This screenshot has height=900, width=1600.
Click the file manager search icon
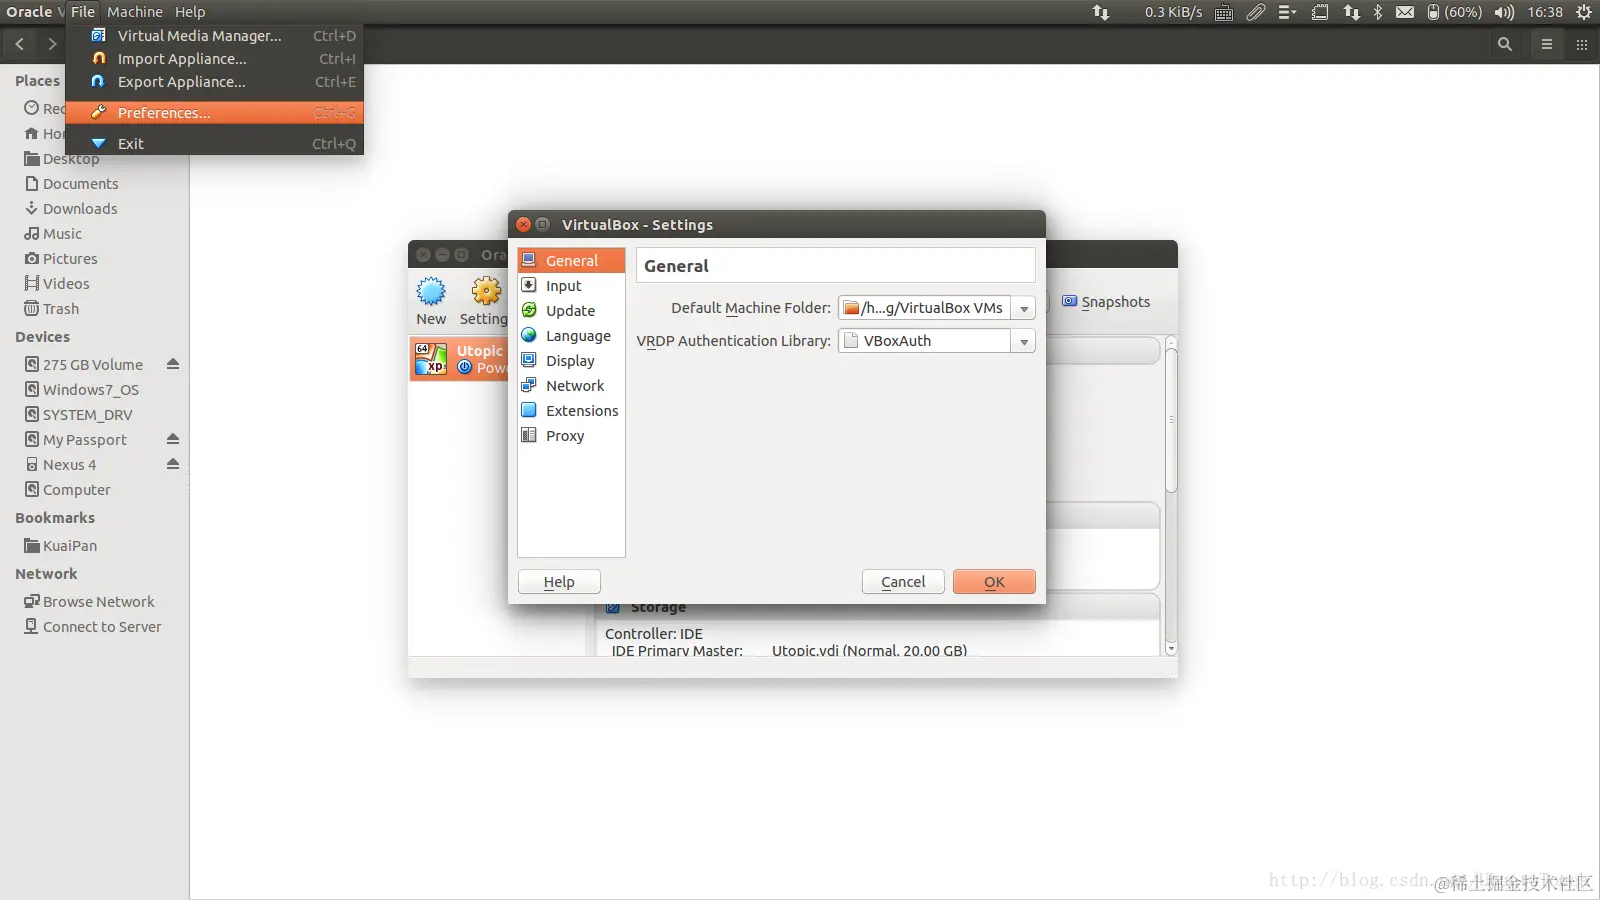(x=1504, y=44)
